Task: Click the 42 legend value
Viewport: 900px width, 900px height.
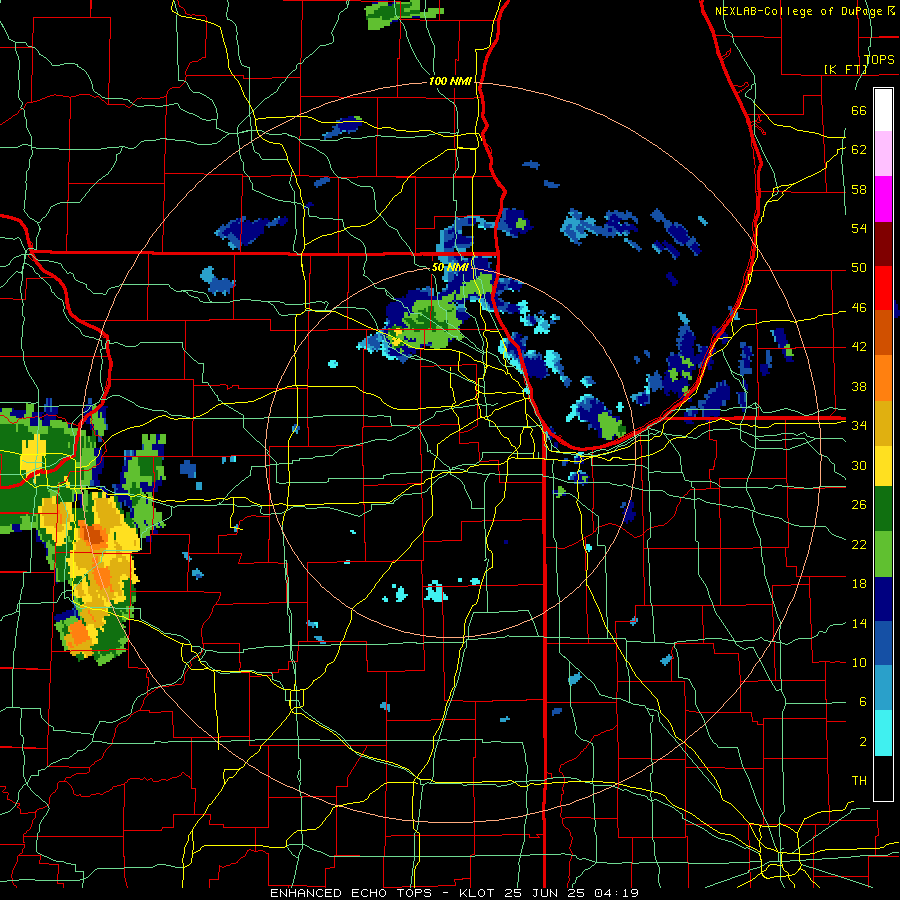Action: click(x=859, y=347)
